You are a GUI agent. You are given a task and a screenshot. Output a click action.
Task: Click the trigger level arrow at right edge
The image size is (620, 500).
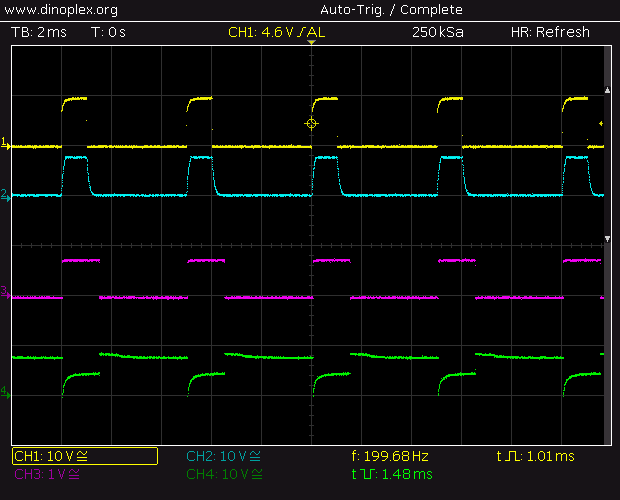point(601,124)
